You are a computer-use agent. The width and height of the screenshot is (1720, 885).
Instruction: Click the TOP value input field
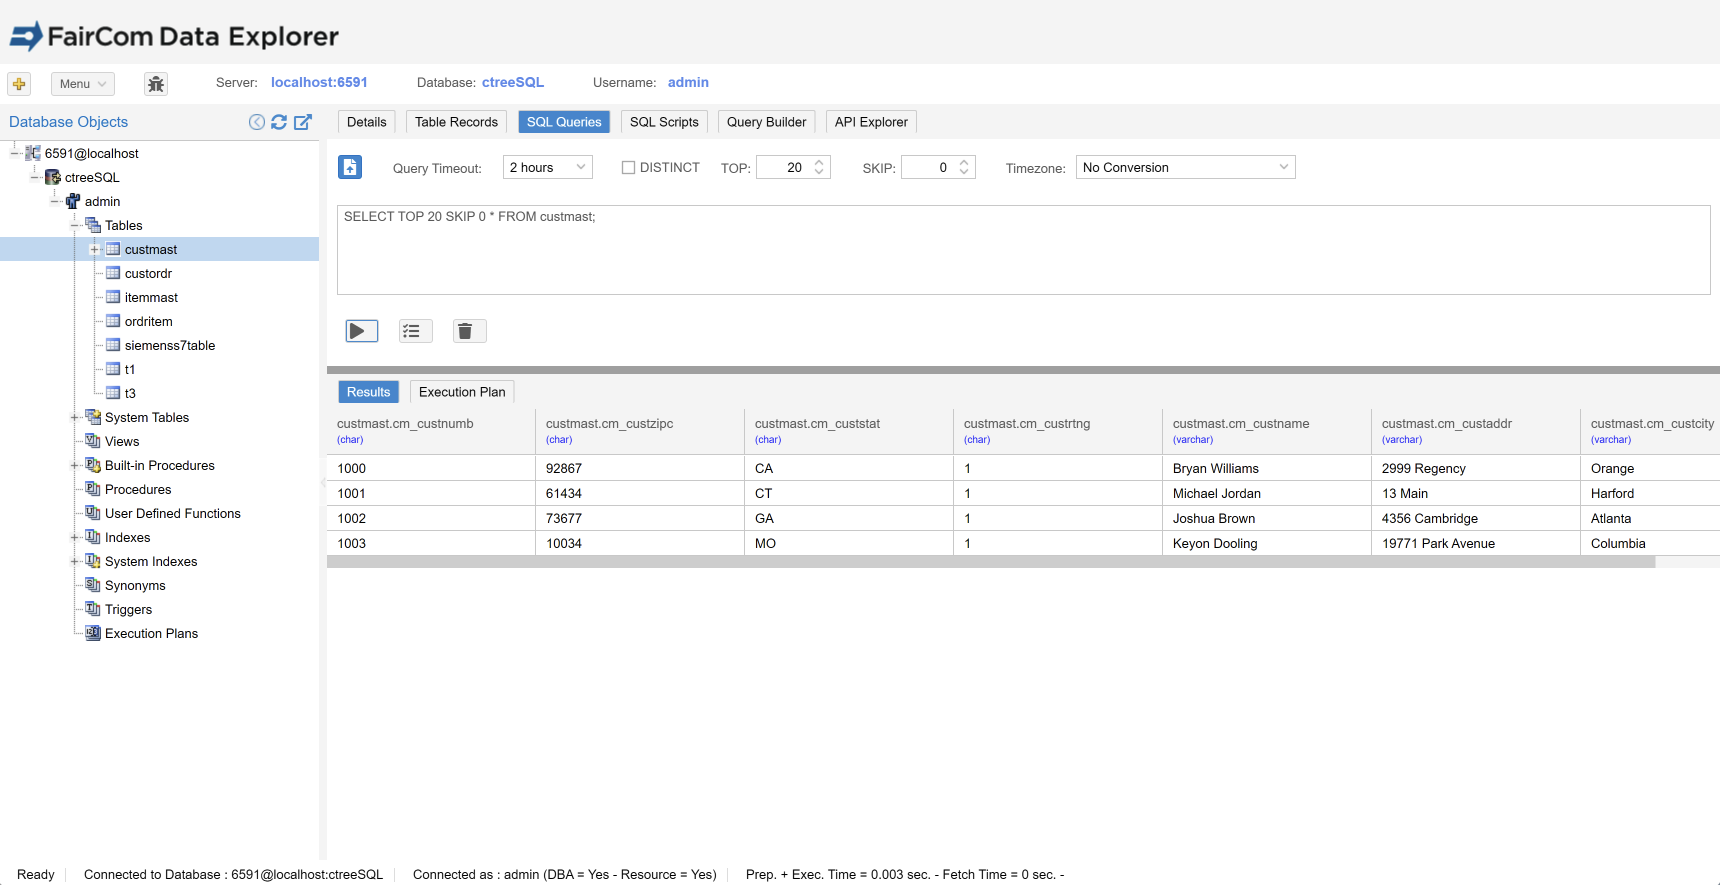pos(784,167)
